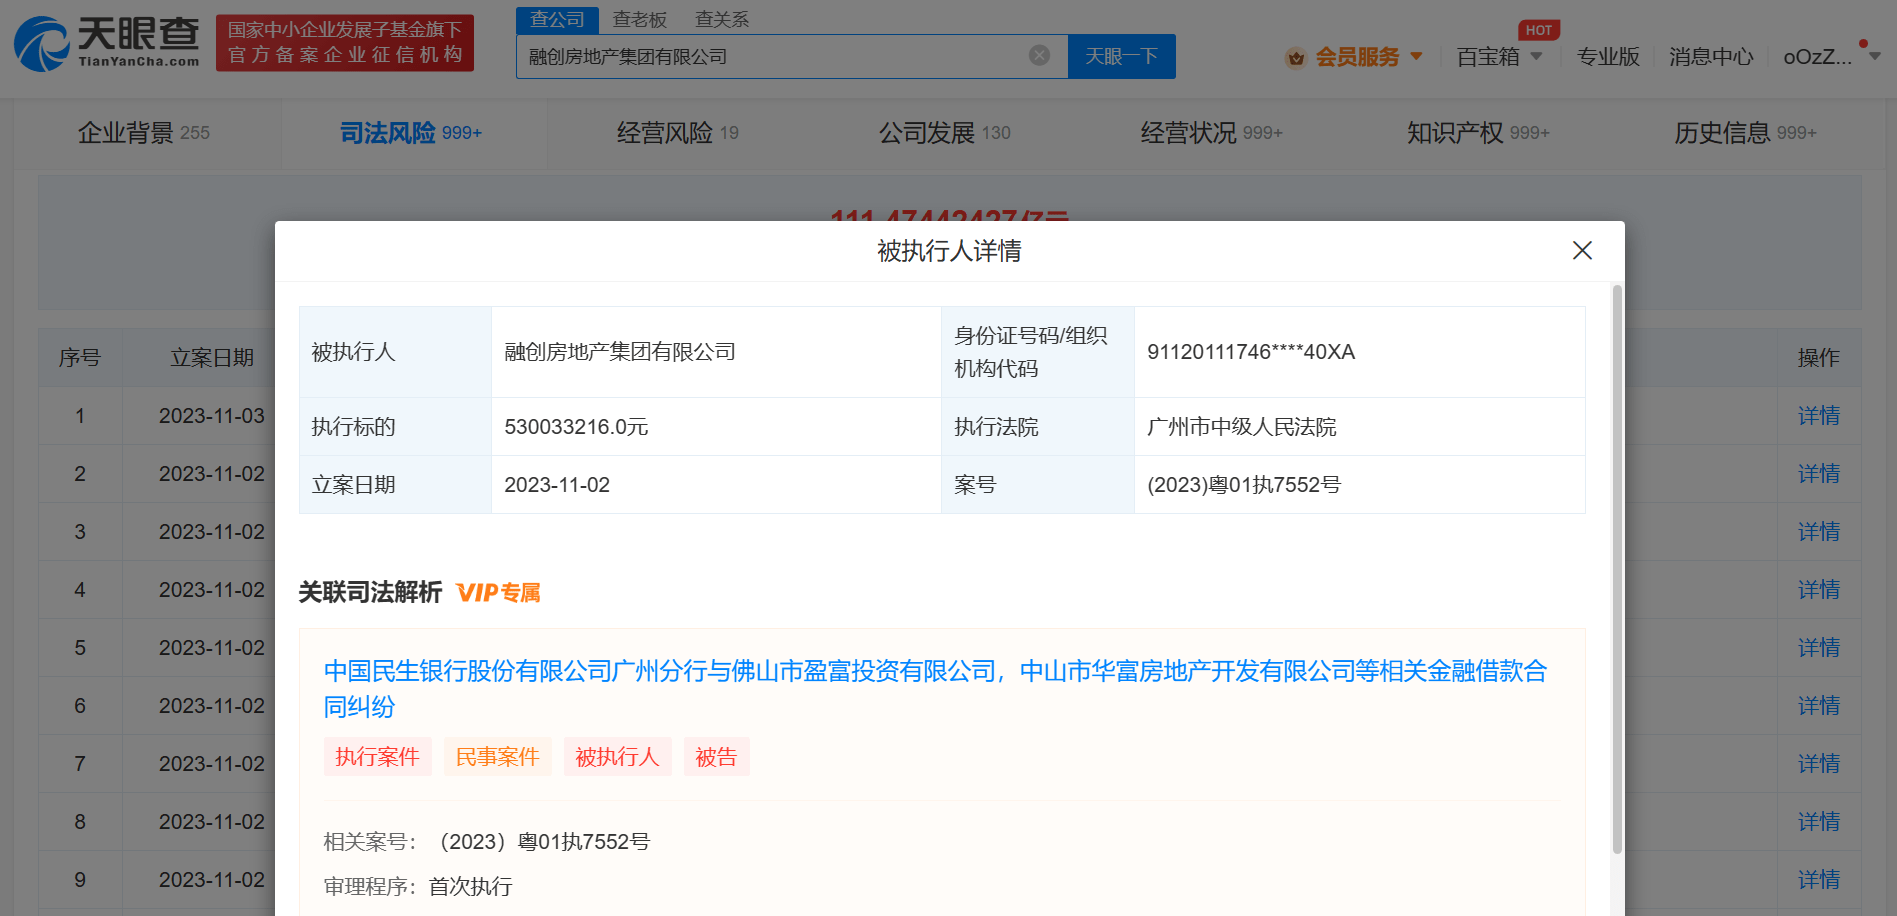The width and height of the screenshot is (1897, 916).
Task: Open the 企业背景 section tab
Action: pyautogui.click(x=144, y=133)
